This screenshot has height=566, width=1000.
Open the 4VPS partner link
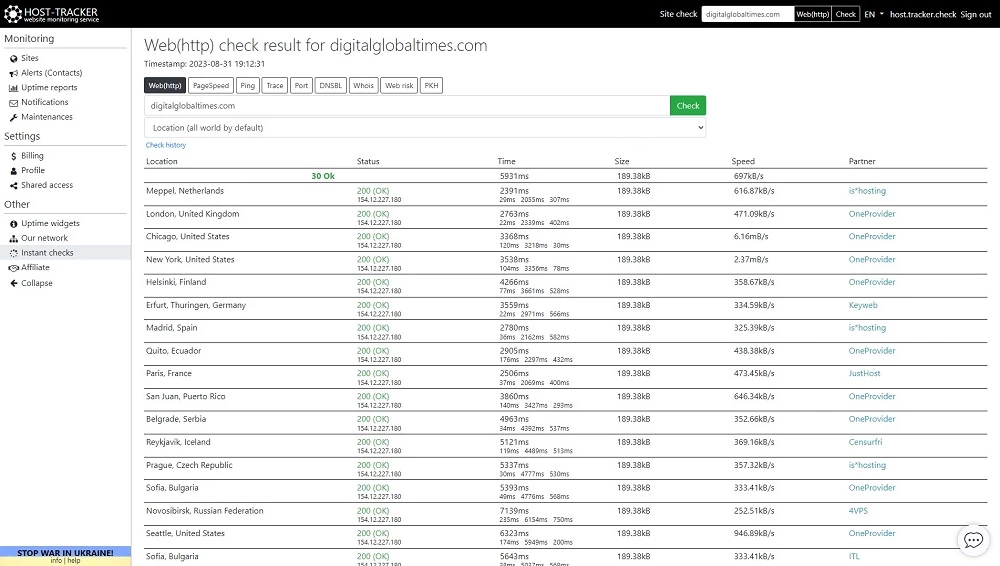[x=858, y=511]
